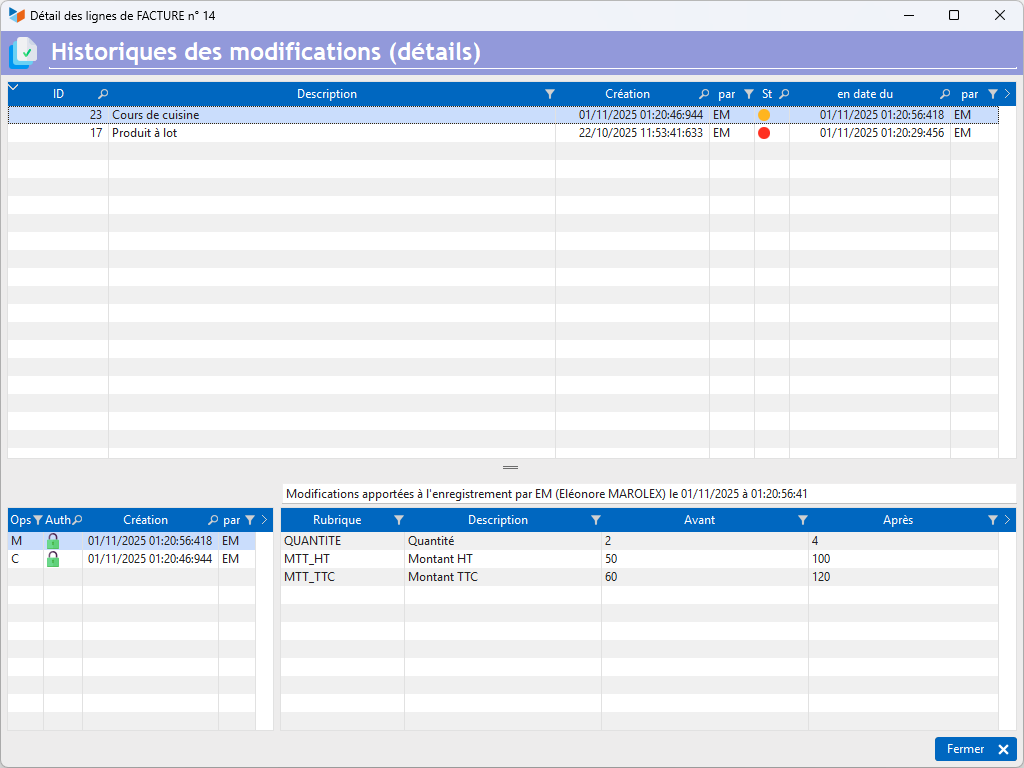The image size is (1024, 768).
Task: Click the orange status dot for Cours de cuisine
Action: [764, 115]
